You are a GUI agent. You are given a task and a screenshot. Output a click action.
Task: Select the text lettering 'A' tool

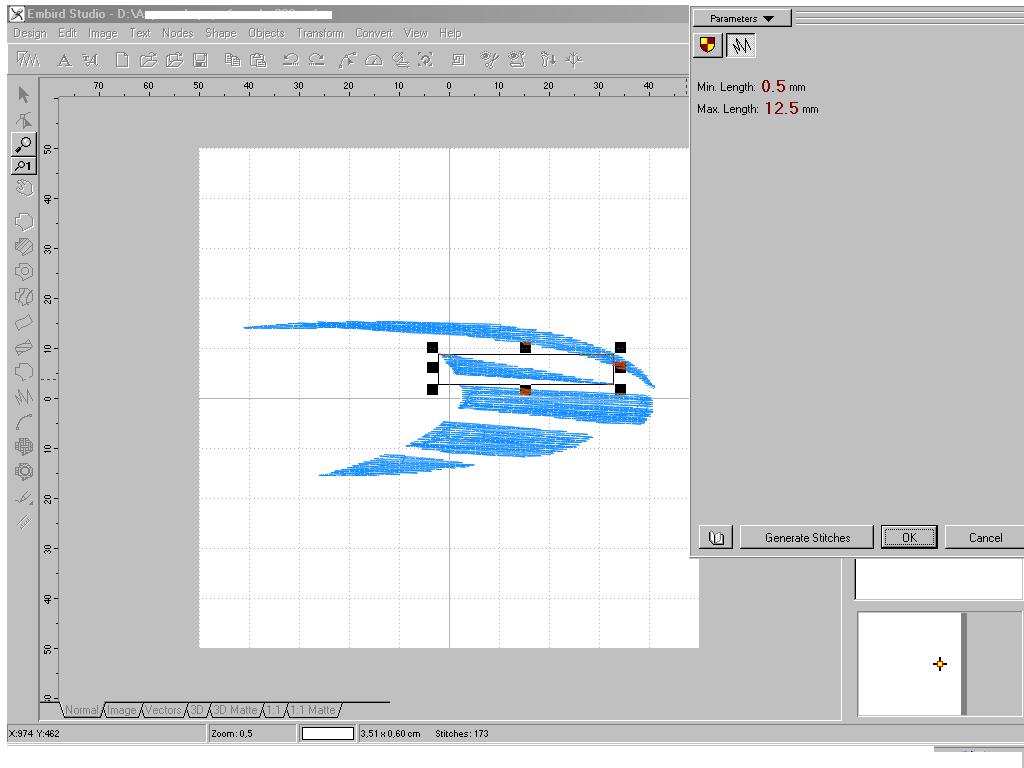(64, 61)
